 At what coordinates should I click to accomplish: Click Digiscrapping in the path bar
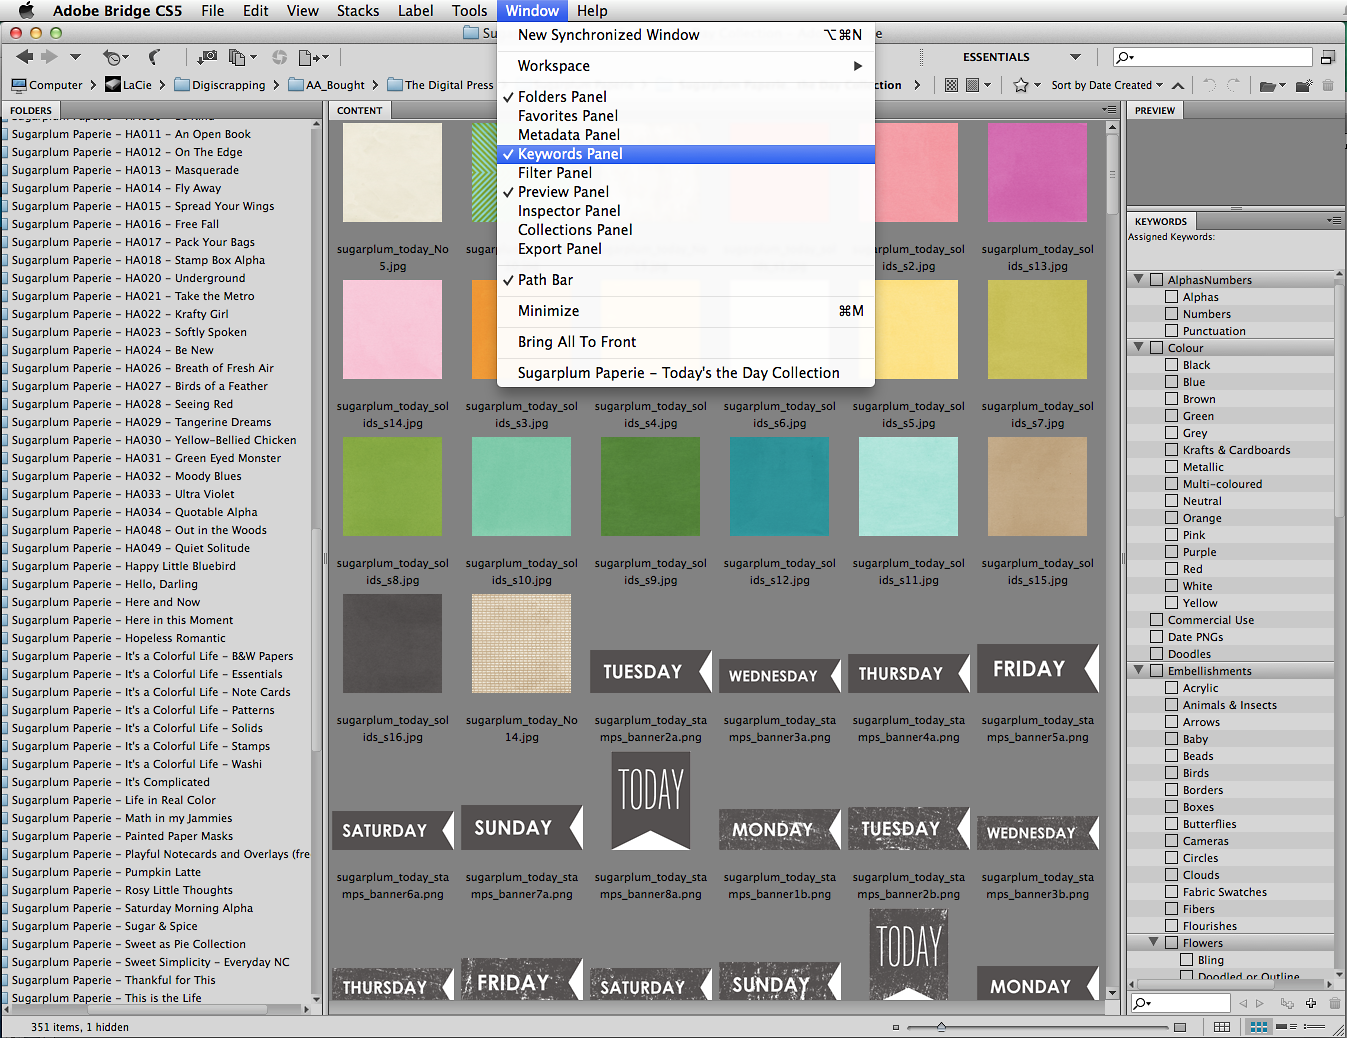click(221, 85)
